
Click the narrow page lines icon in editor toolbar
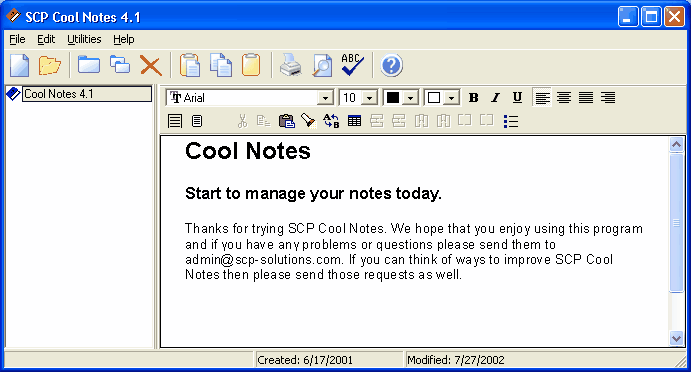click(x=197, y=121)
